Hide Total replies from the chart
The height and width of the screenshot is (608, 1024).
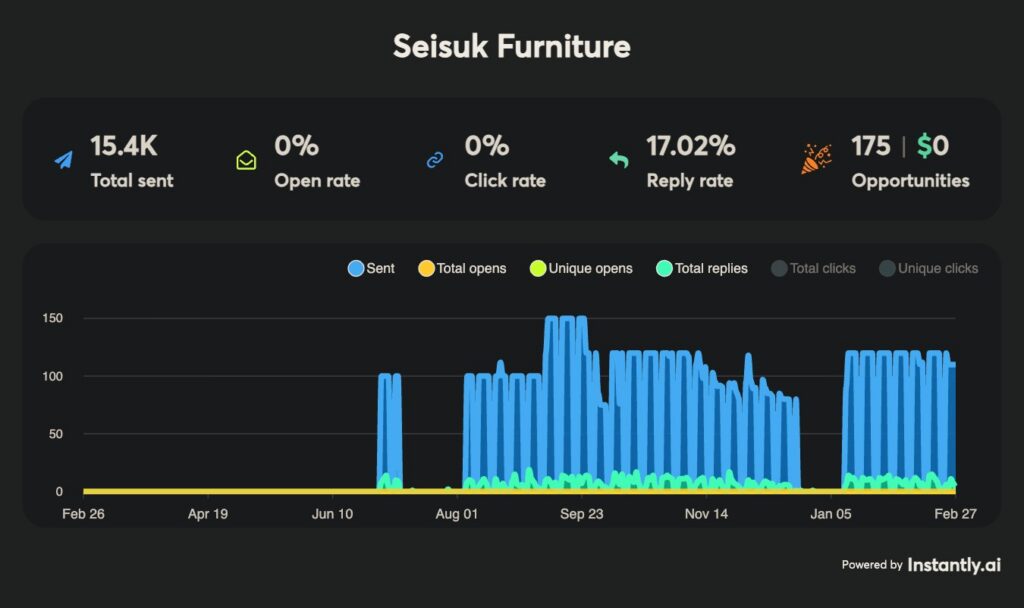pos(701,268)
